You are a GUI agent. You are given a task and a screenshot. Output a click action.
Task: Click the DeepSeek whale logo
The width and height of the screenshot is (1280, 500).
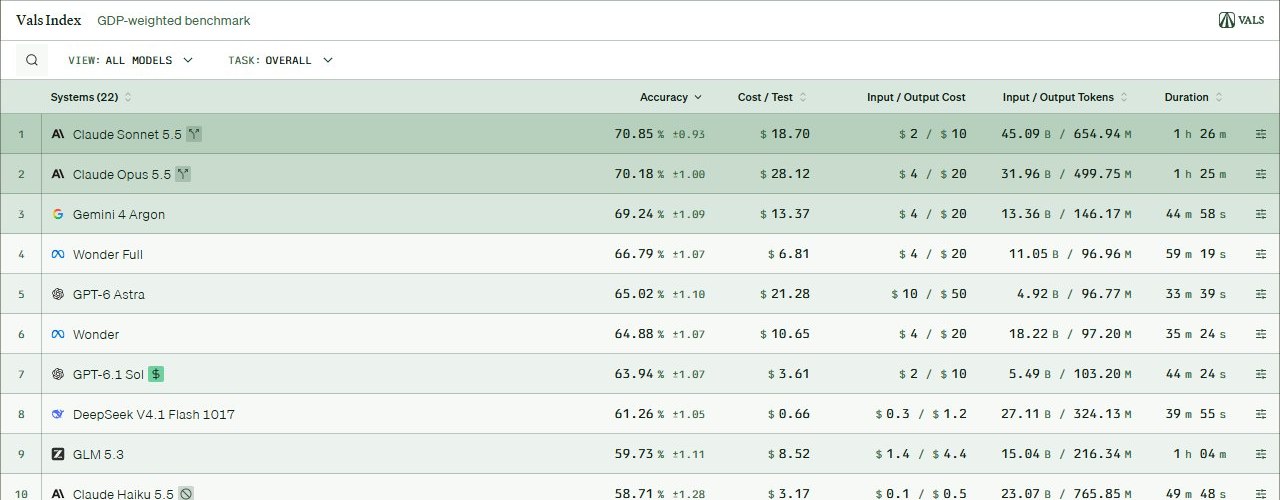(x=58, y=414)
